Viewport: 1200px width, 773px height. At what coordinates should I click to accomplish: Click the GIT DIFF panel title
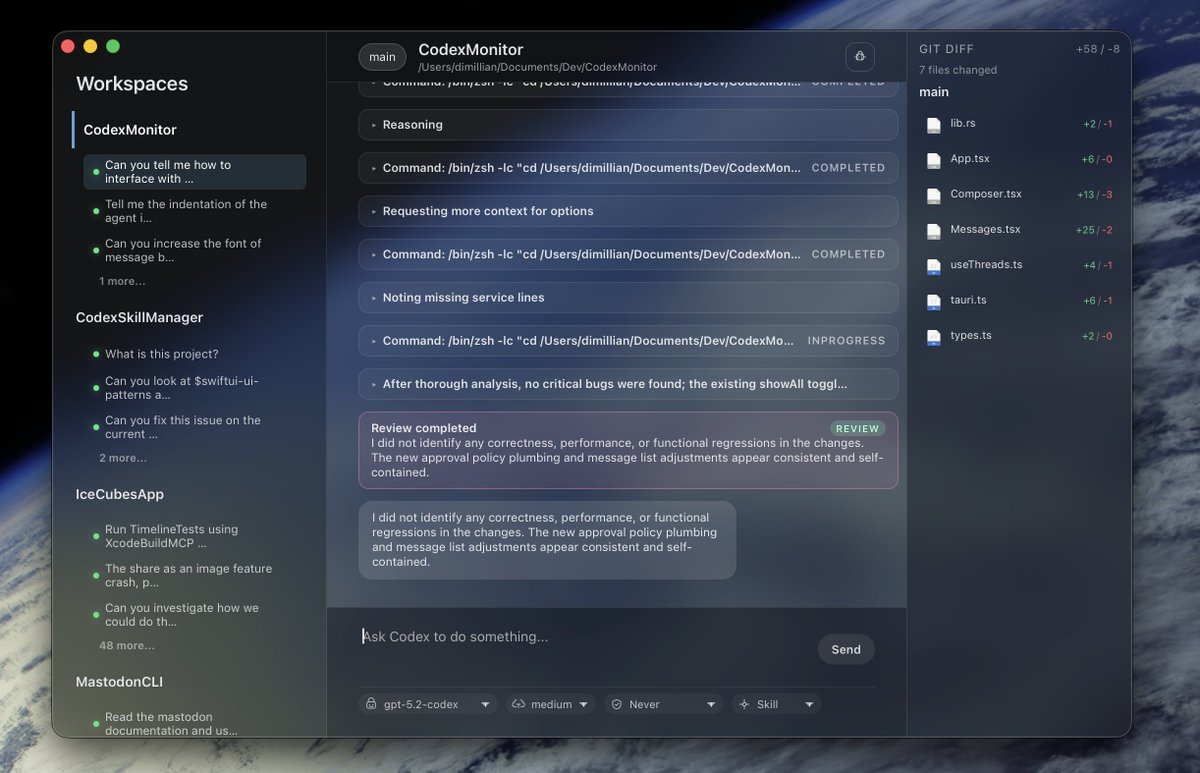pos(946,49)
